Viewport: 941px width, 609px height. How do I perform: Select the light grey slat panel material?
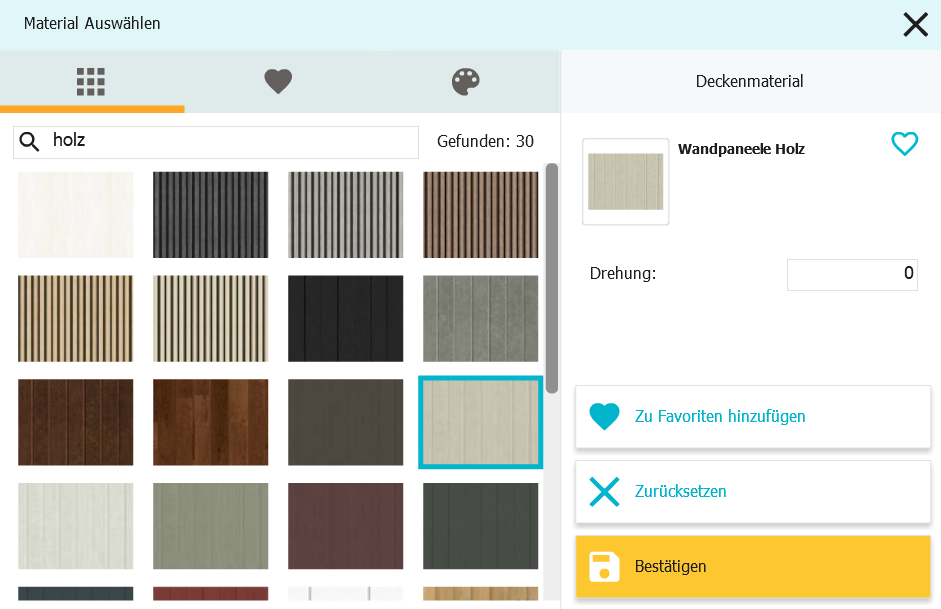(x=346, y=215)
